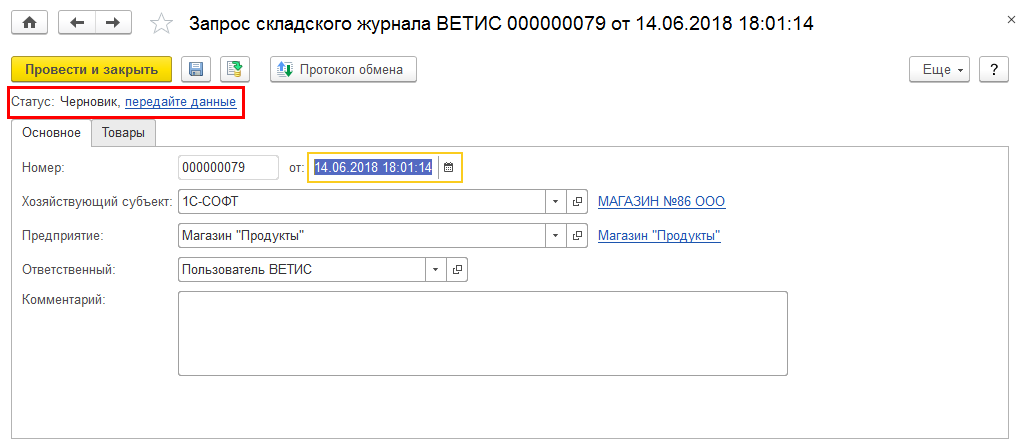
Task: Click the post document icon
Action: tap(234, 70)
